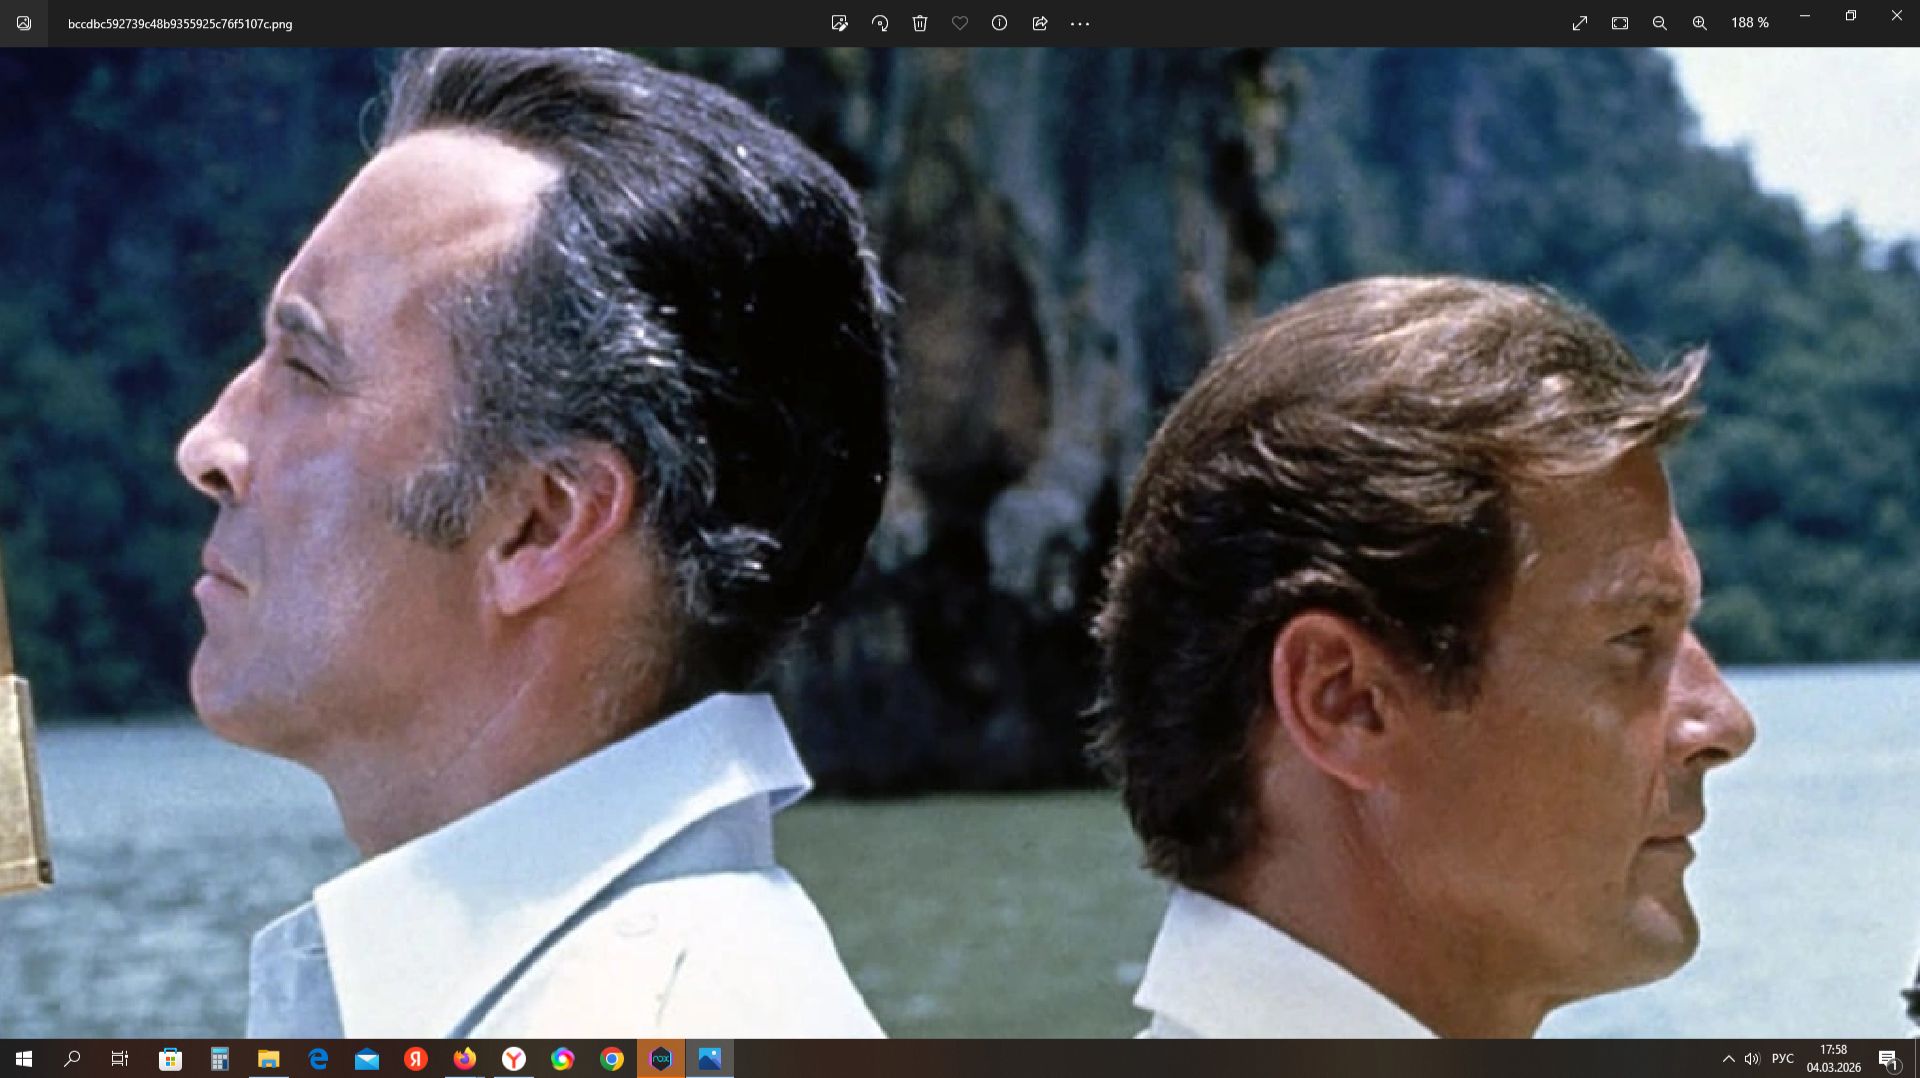Open Calculator from the taskbar
Image resolution: width=1920 pixels, height=1078 pixels.
coord(220,1059)
